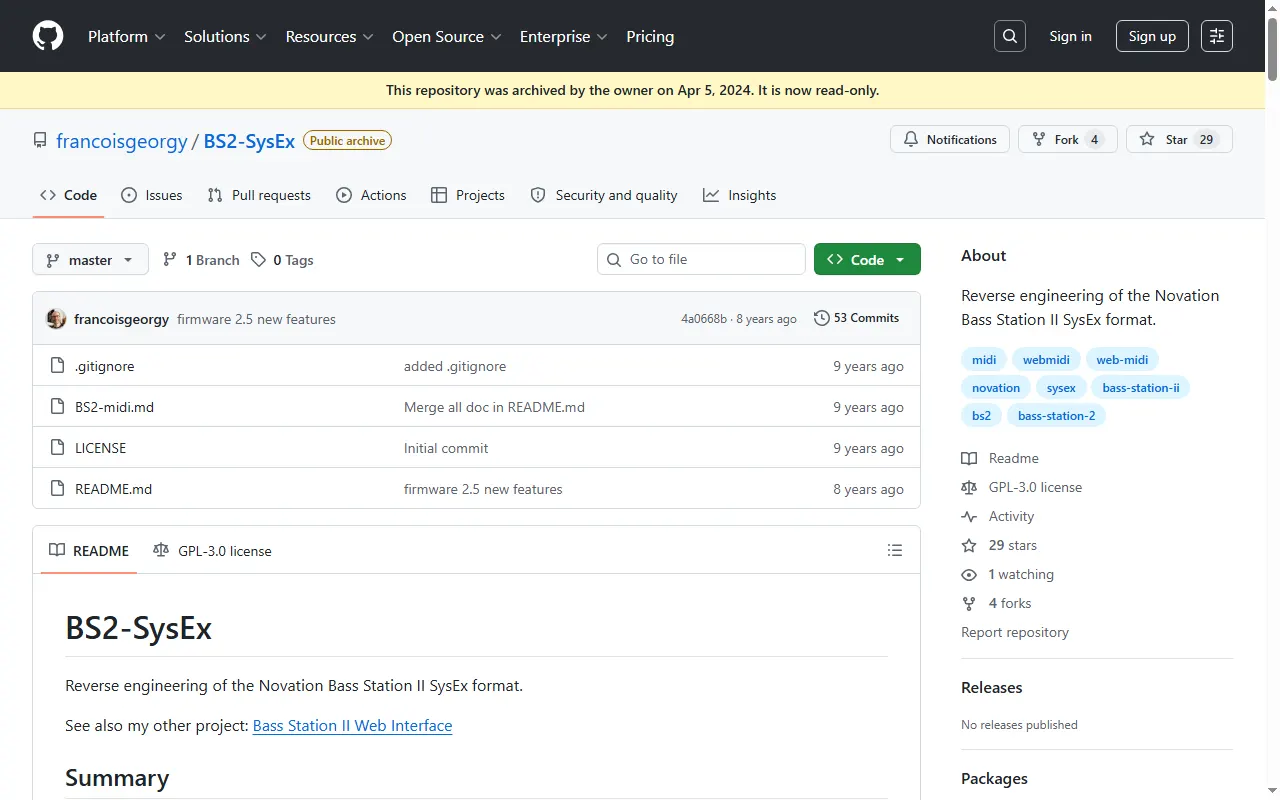Open the Open Source dropdown
1280x800 pixels.
(x=446, y=36)
